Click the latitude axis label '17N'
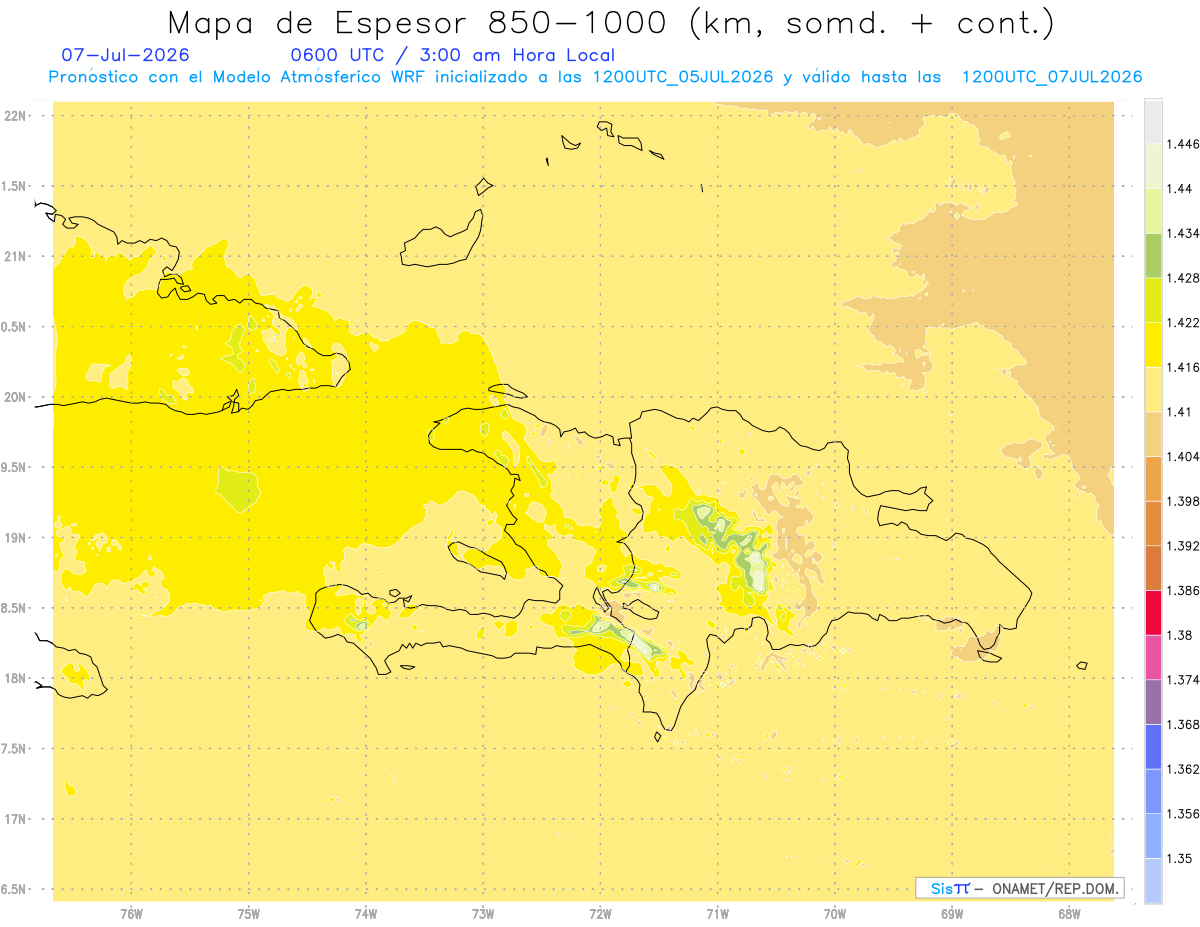 pyautogui.click(x=15, y=819)
